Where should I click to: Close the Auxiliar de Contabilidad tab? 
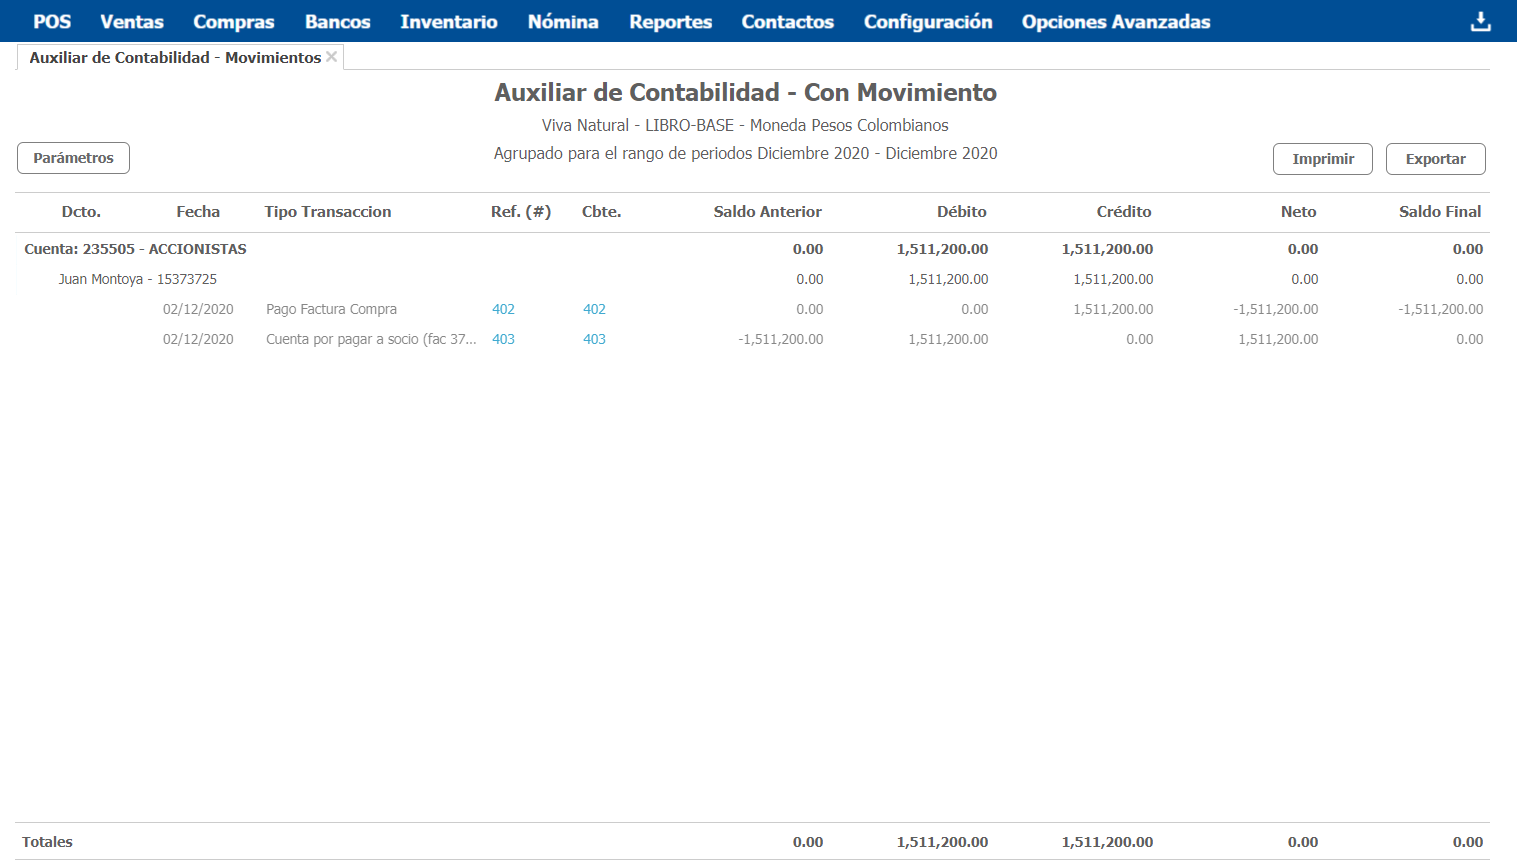(332, 57)
